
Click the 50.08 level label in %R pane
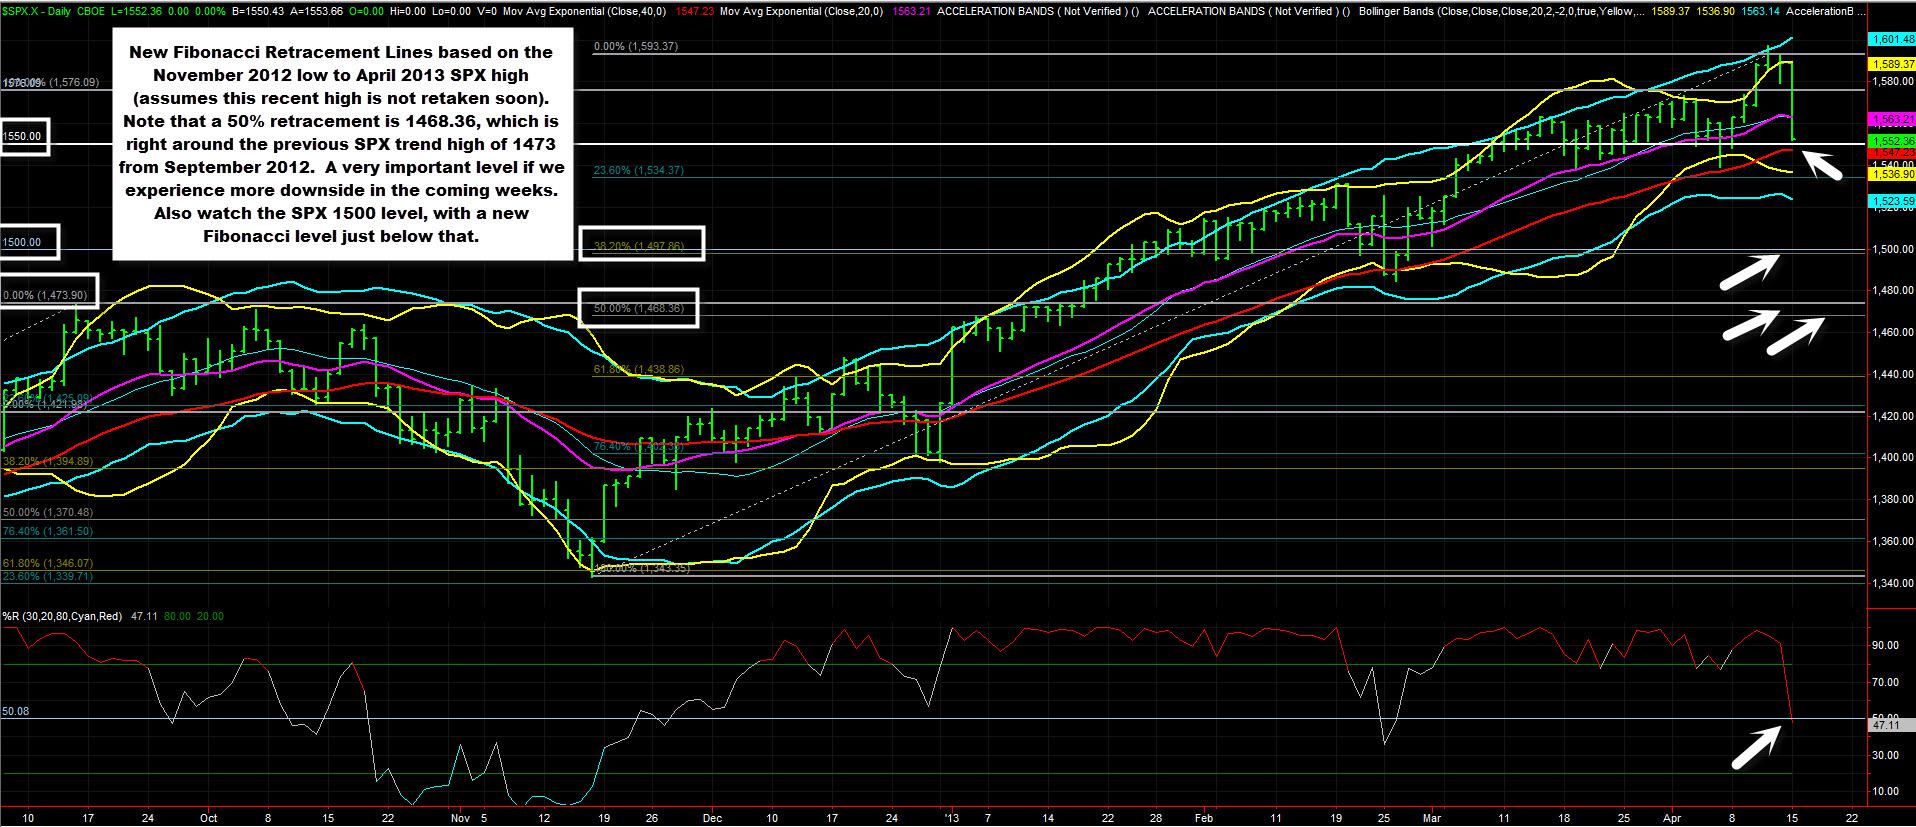[16, 712]
